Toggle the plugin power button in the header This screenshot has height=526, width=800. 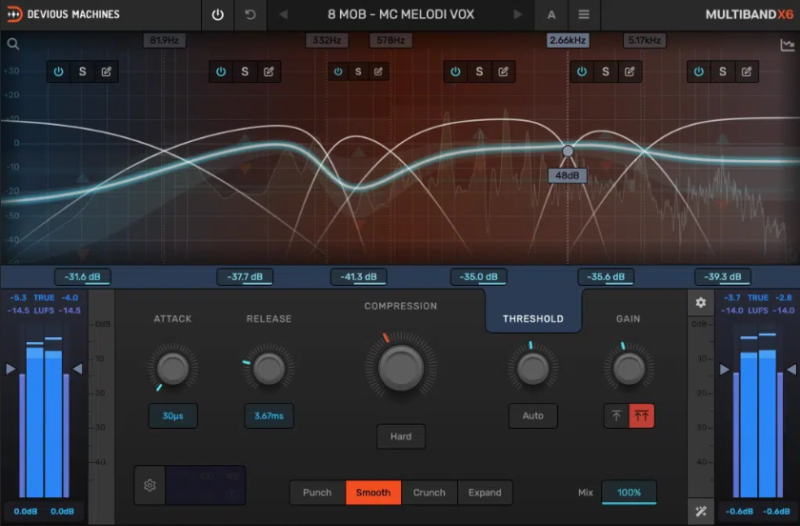coord(218,15)
